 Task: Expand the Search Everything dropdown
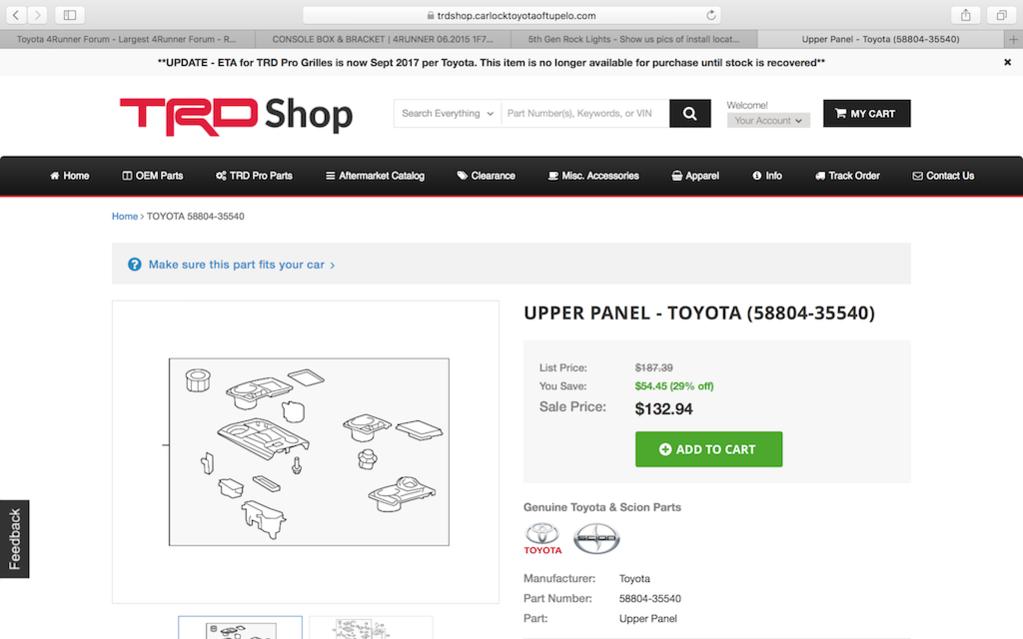click(x=448, y=114)
